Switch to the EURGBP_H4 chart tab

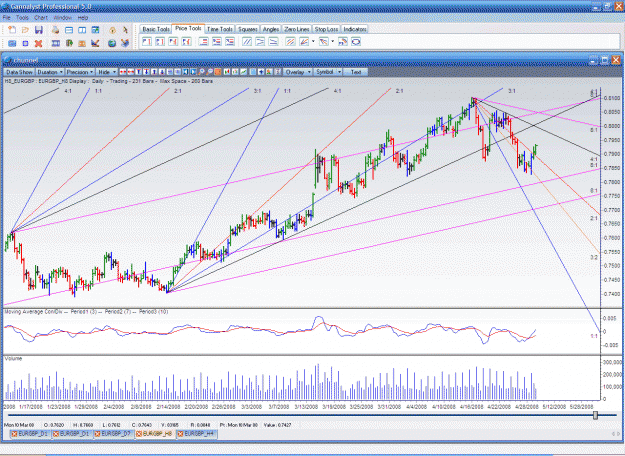pyautogui.click(x=197, y=434)
